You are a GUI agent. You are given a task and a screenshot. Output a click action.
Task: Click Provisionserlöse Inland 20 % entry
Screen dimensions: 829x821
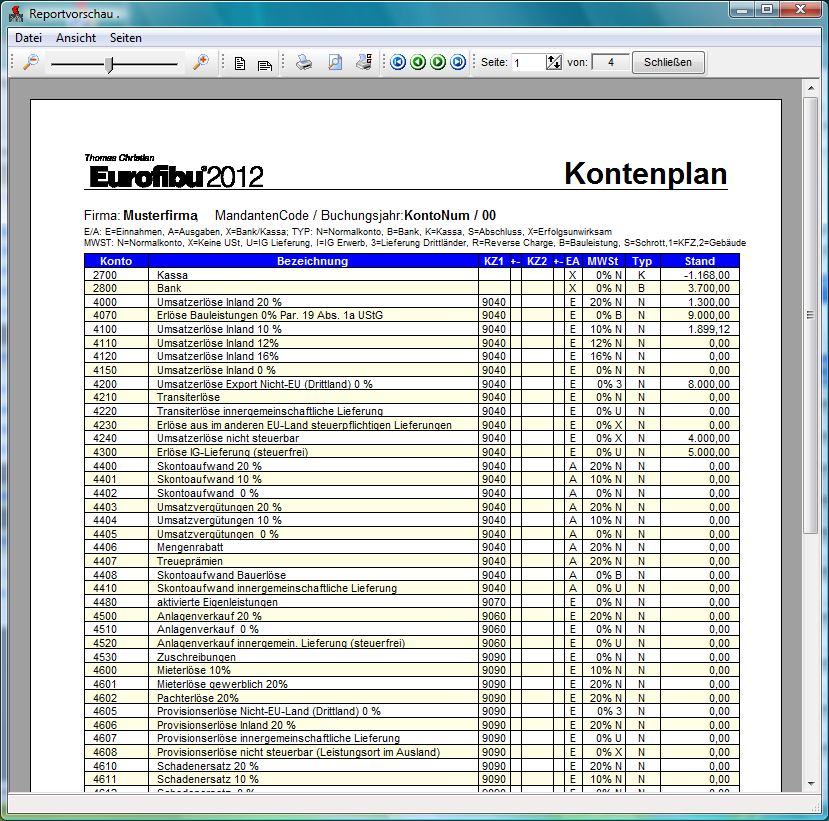pyautogui.click(x=226, y=725)
